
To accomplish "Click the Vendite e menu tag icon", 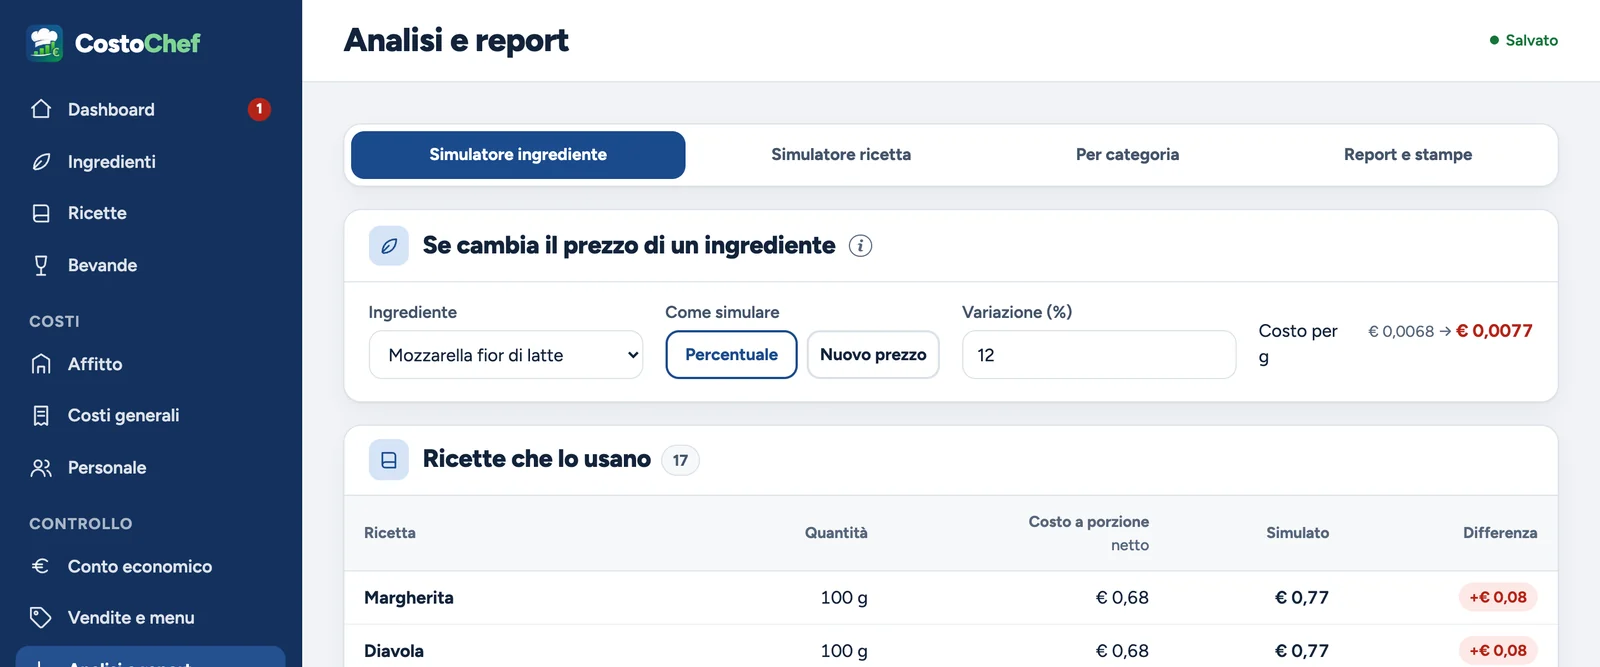I will [x=41, y=617].
